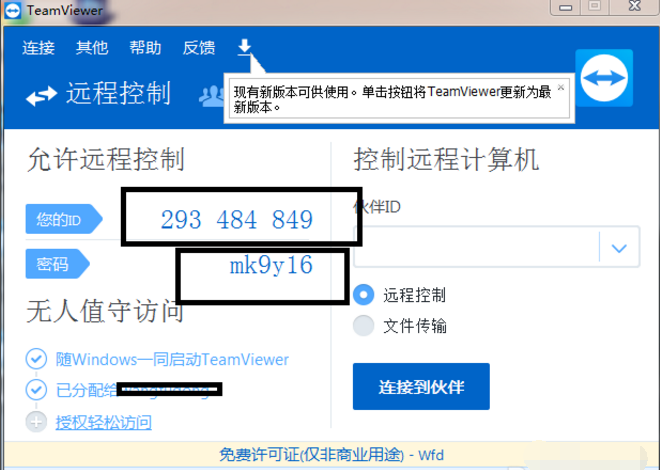Click the 伙伴ID input field
This screenshot has height=470, width=660.
475,248
